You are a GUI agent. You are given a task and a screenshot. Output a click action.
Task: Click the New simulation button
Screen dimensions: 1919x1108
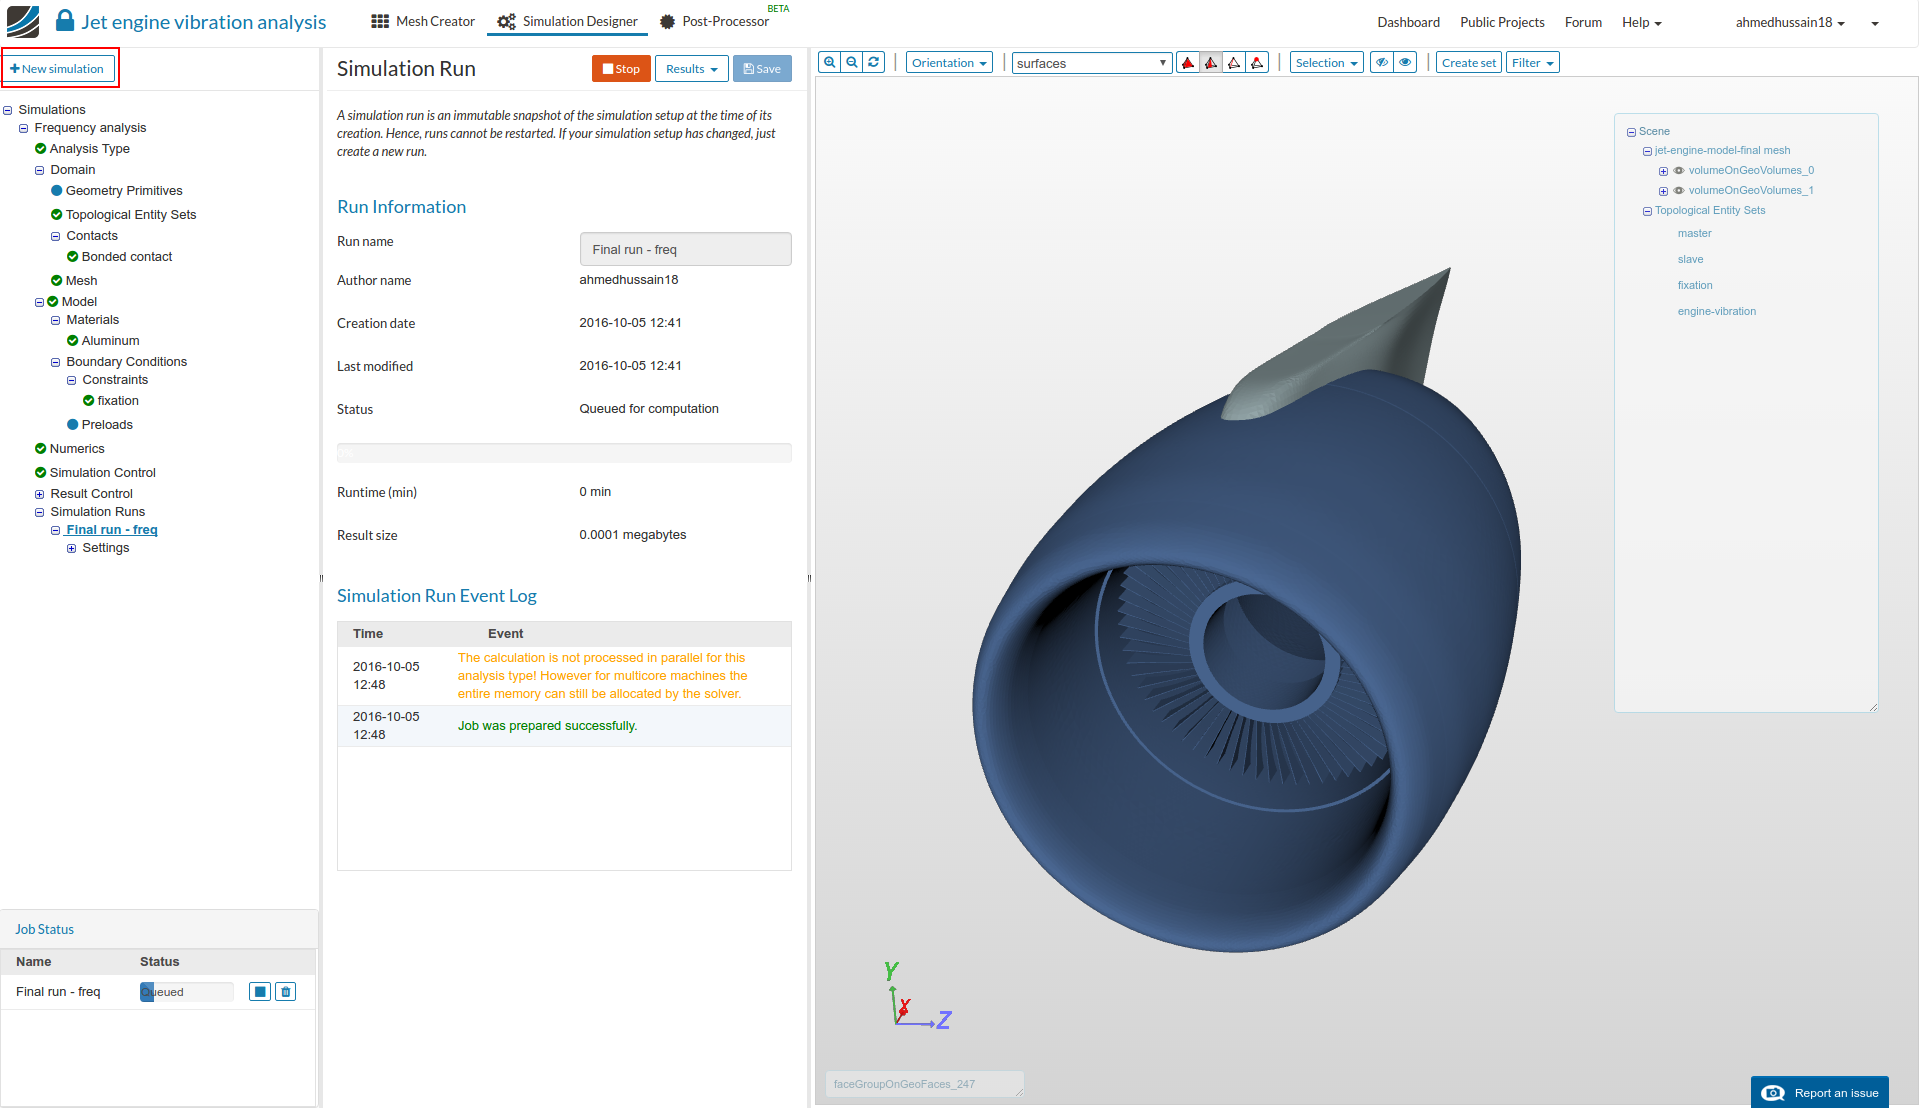tap(58, 69)
